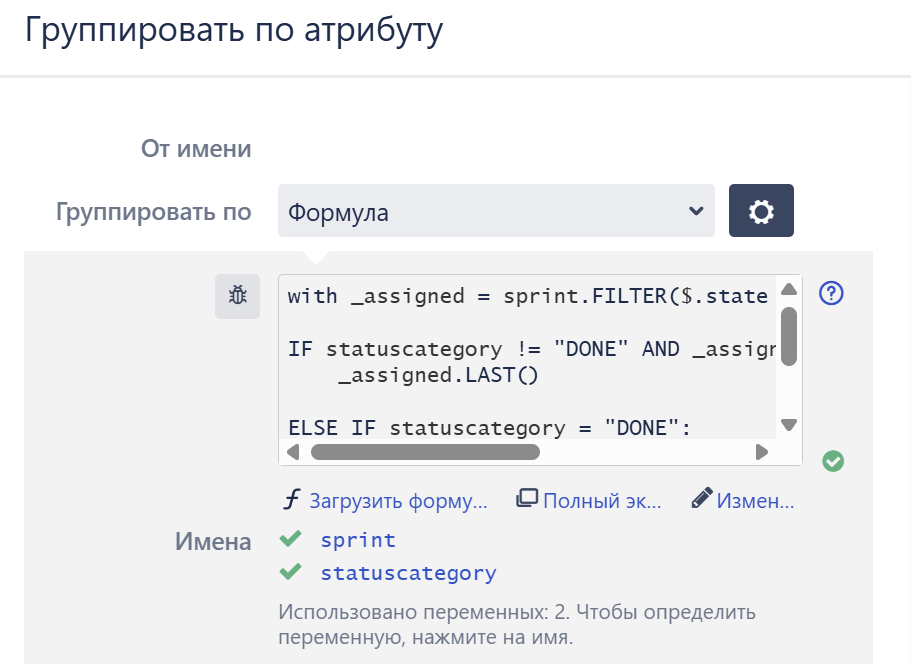Open the Группировать по dropdown
The width and height of the screenshot is (911, 666).
495,211
